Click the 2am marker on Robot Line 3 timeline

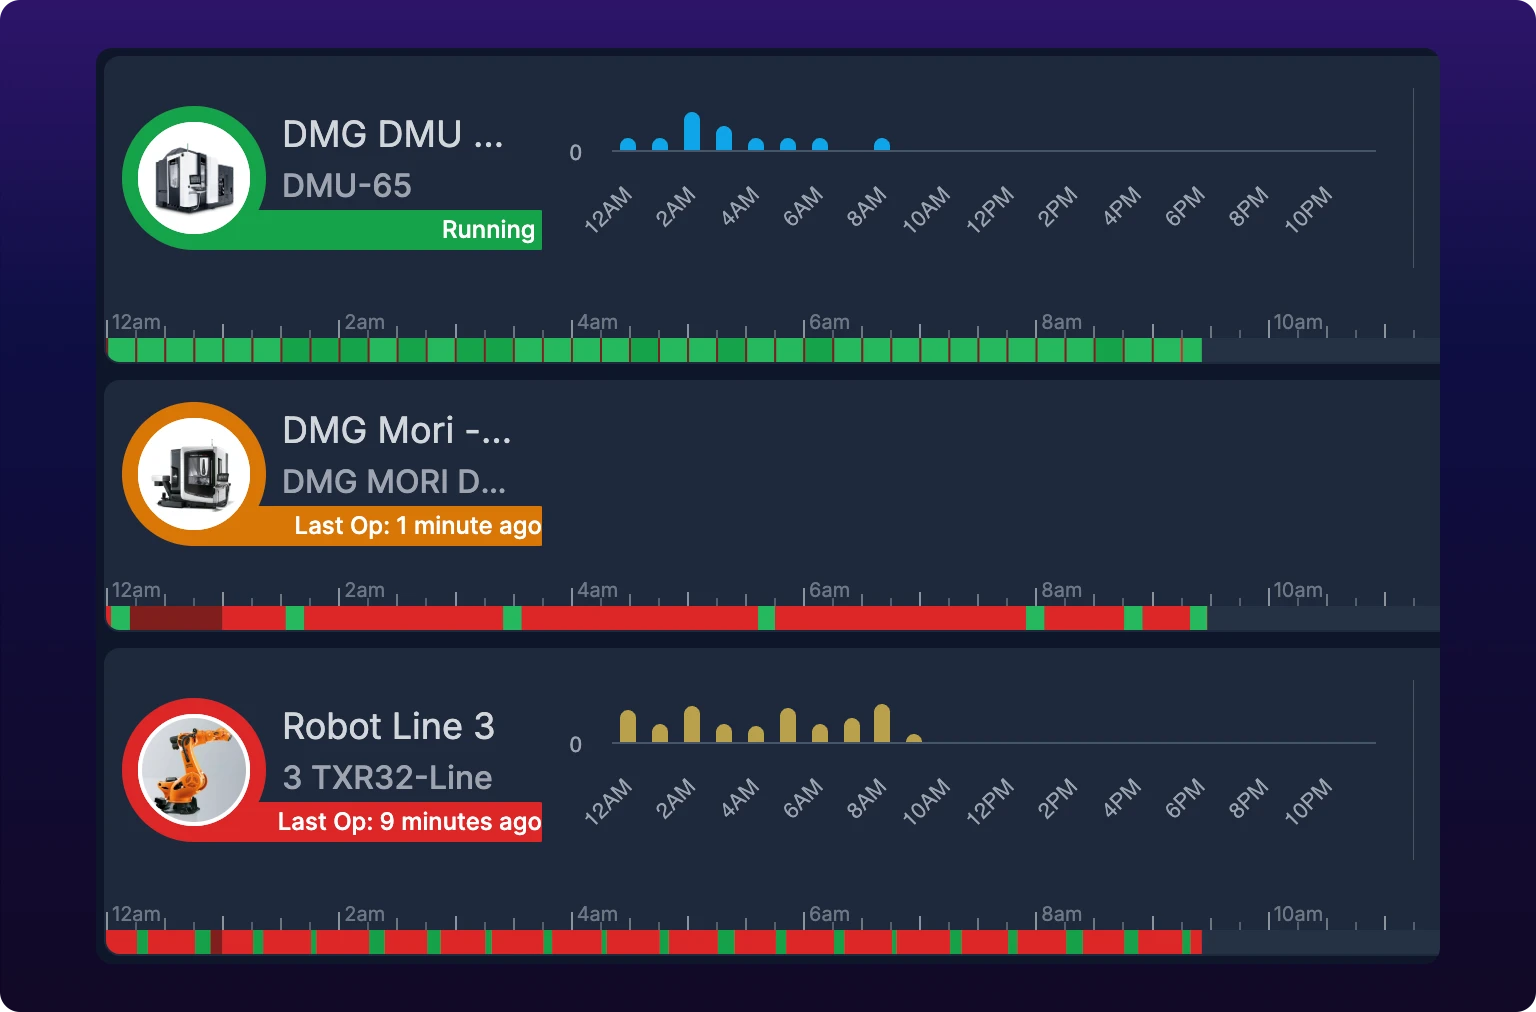coord(364,914)
